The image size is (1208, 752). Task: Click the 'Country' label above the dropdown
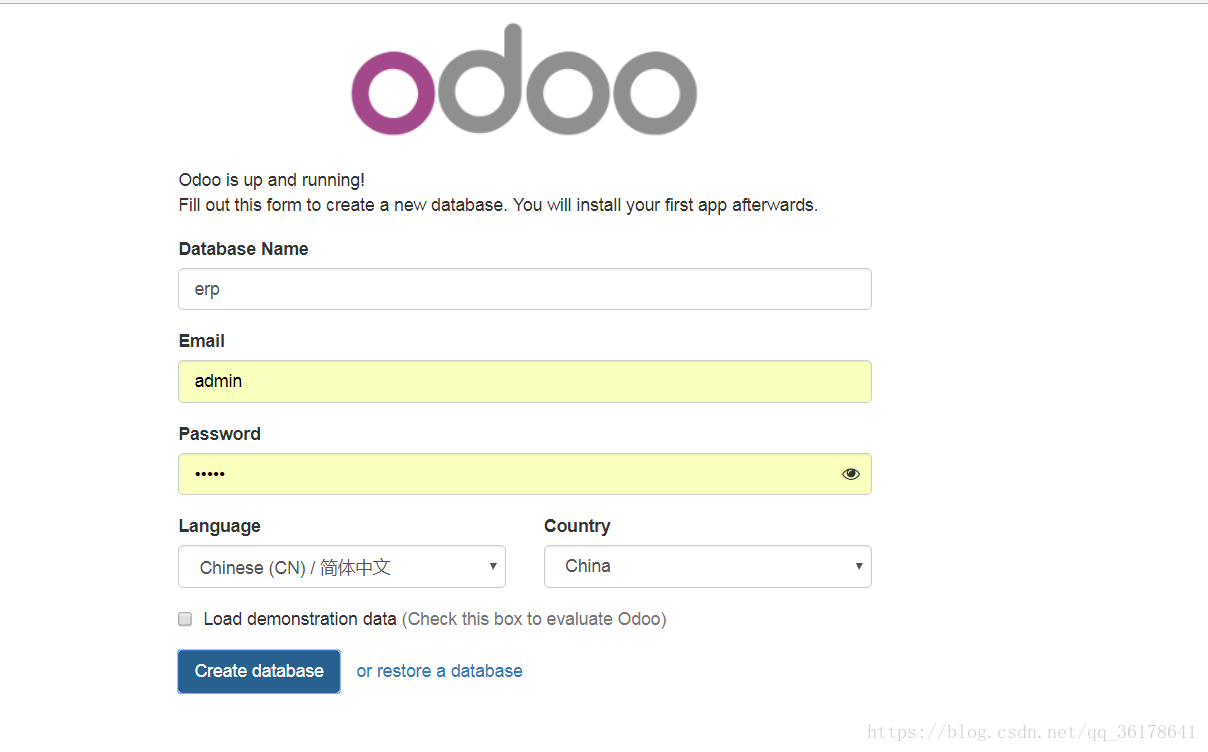(x=577, y=526)
